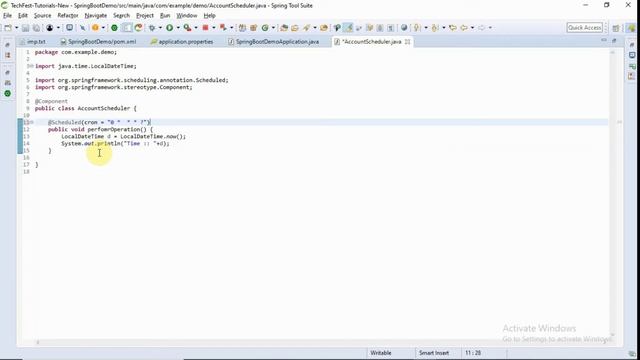Open the Back navigation history dropdown

point(472,28)
